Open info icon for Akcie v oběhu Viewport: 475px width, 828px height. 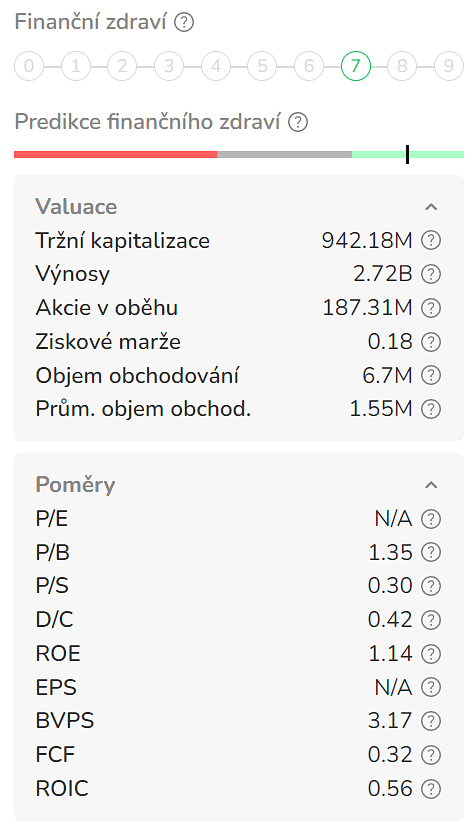pos(431,308)
